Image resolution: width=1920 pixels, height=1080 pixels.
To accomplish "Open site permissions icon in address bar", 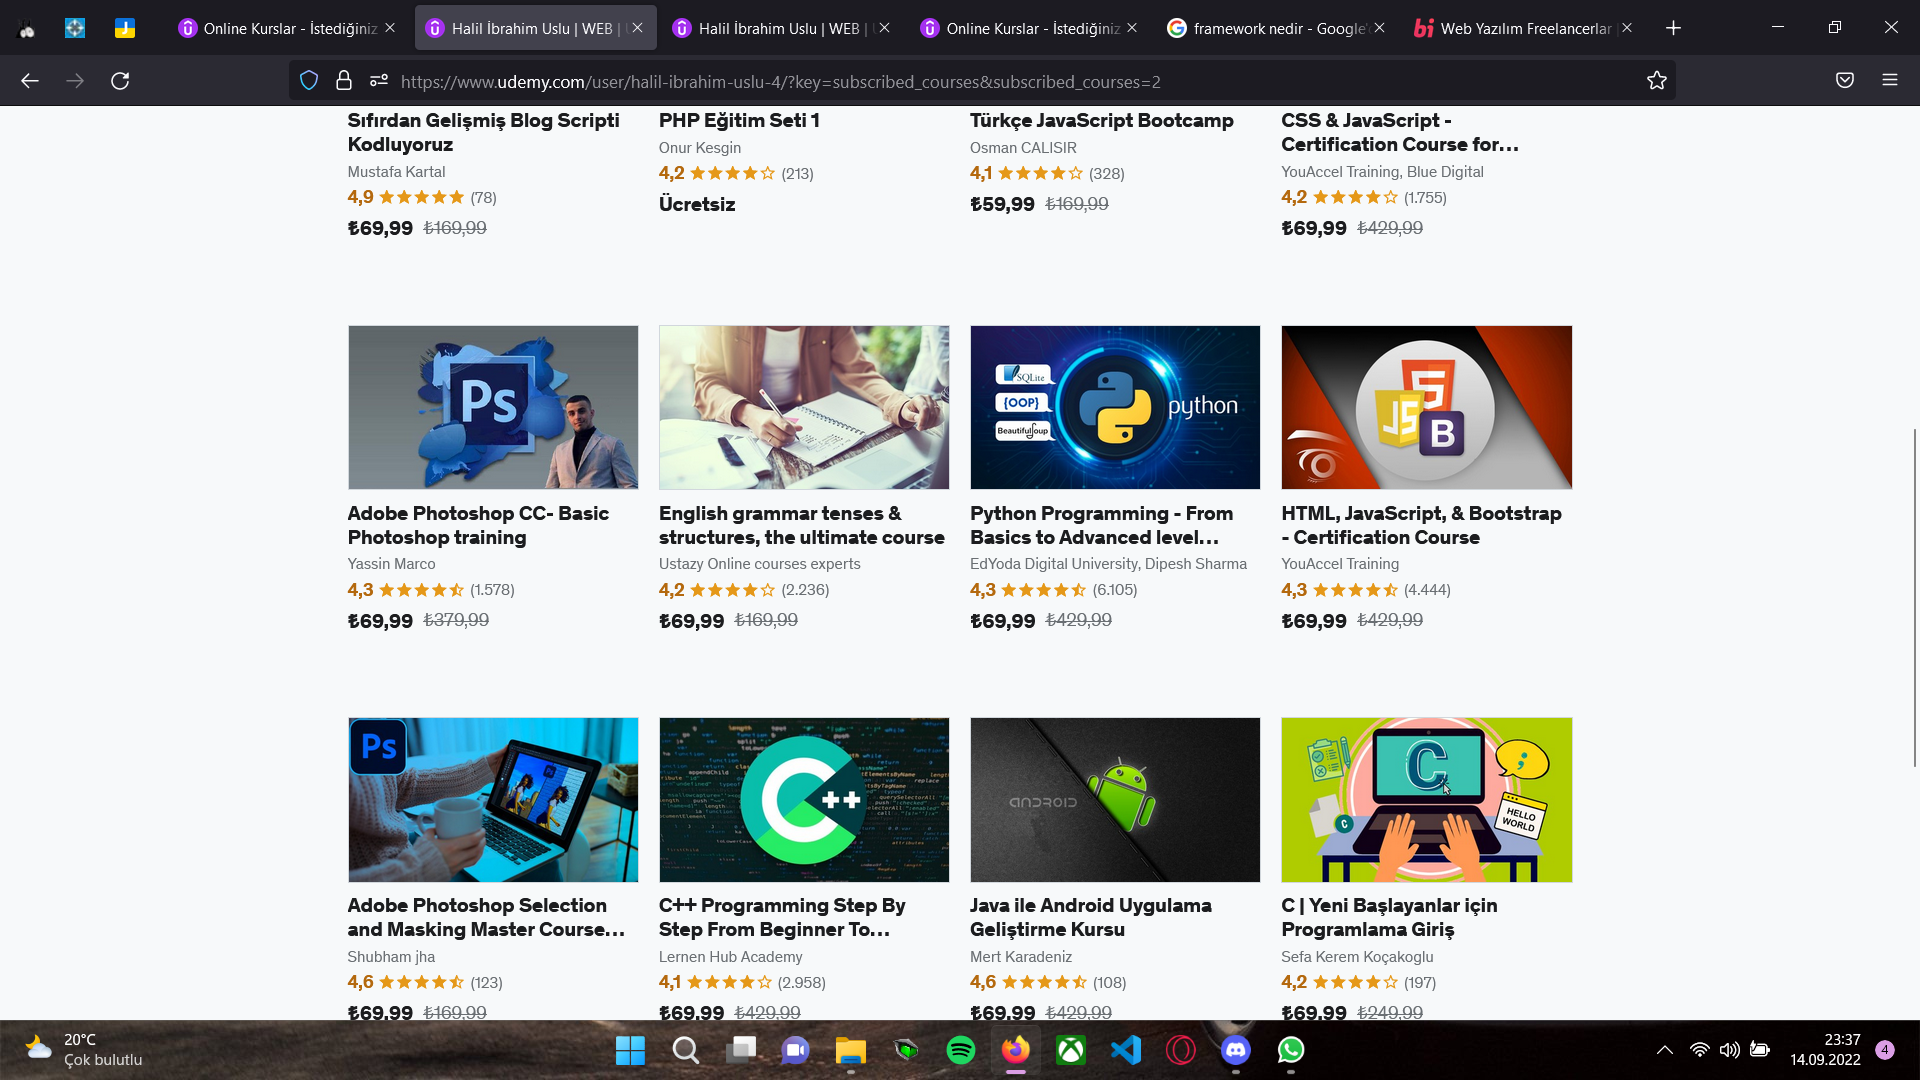I will coord(379,81).
